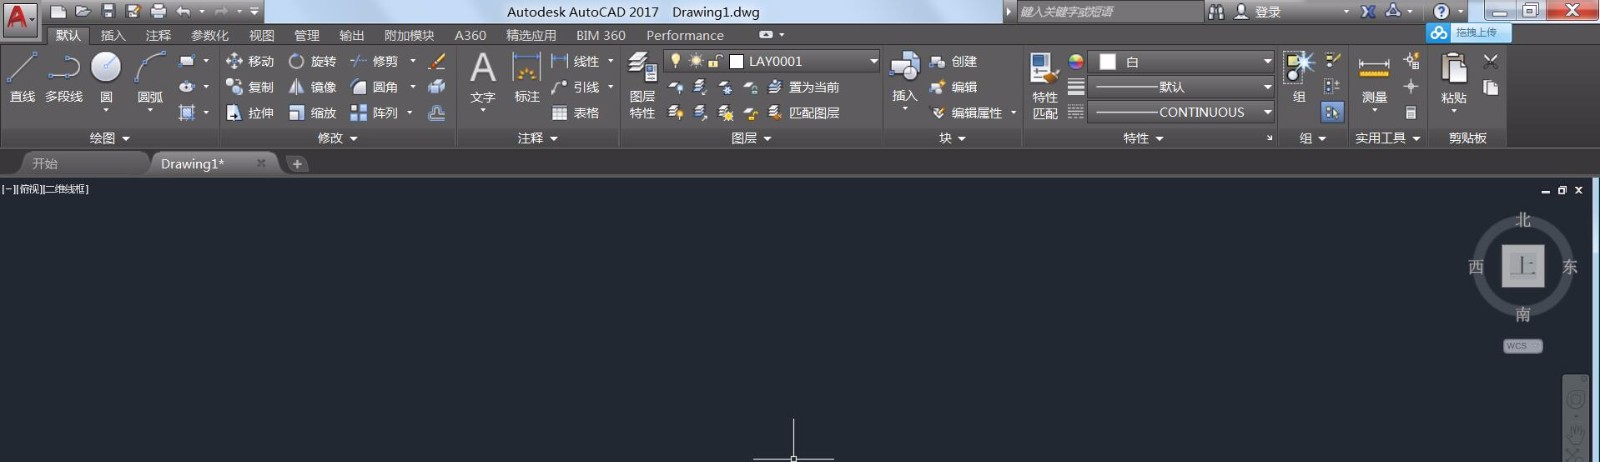Select the 圆弧 (Arc) tool

150,78
